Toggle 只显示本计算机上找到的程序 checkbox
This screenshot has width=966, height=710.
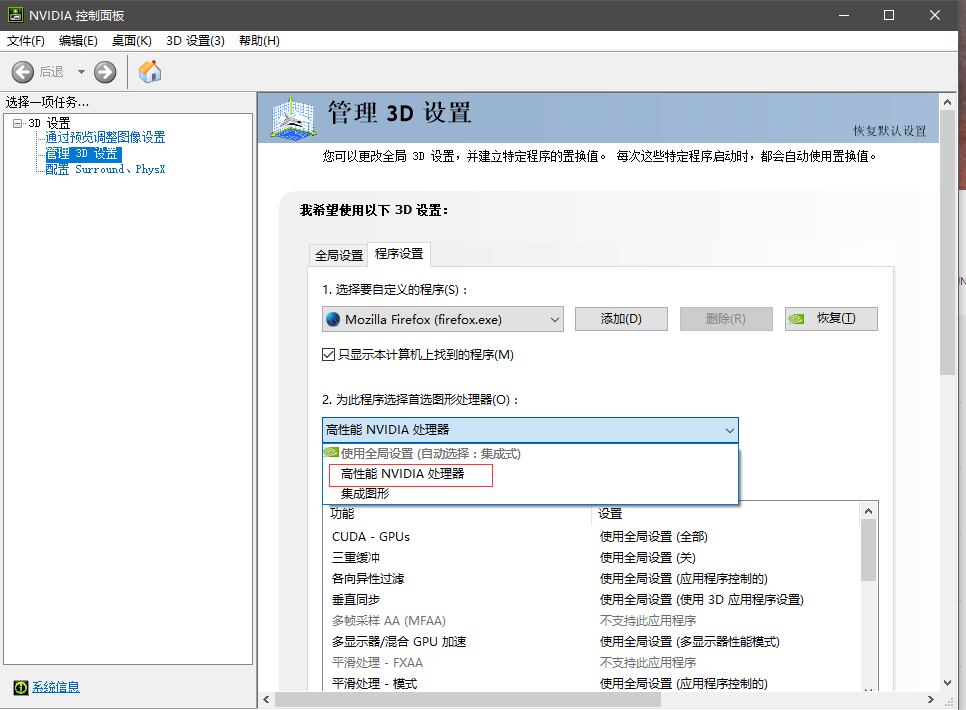pos(328,354)
